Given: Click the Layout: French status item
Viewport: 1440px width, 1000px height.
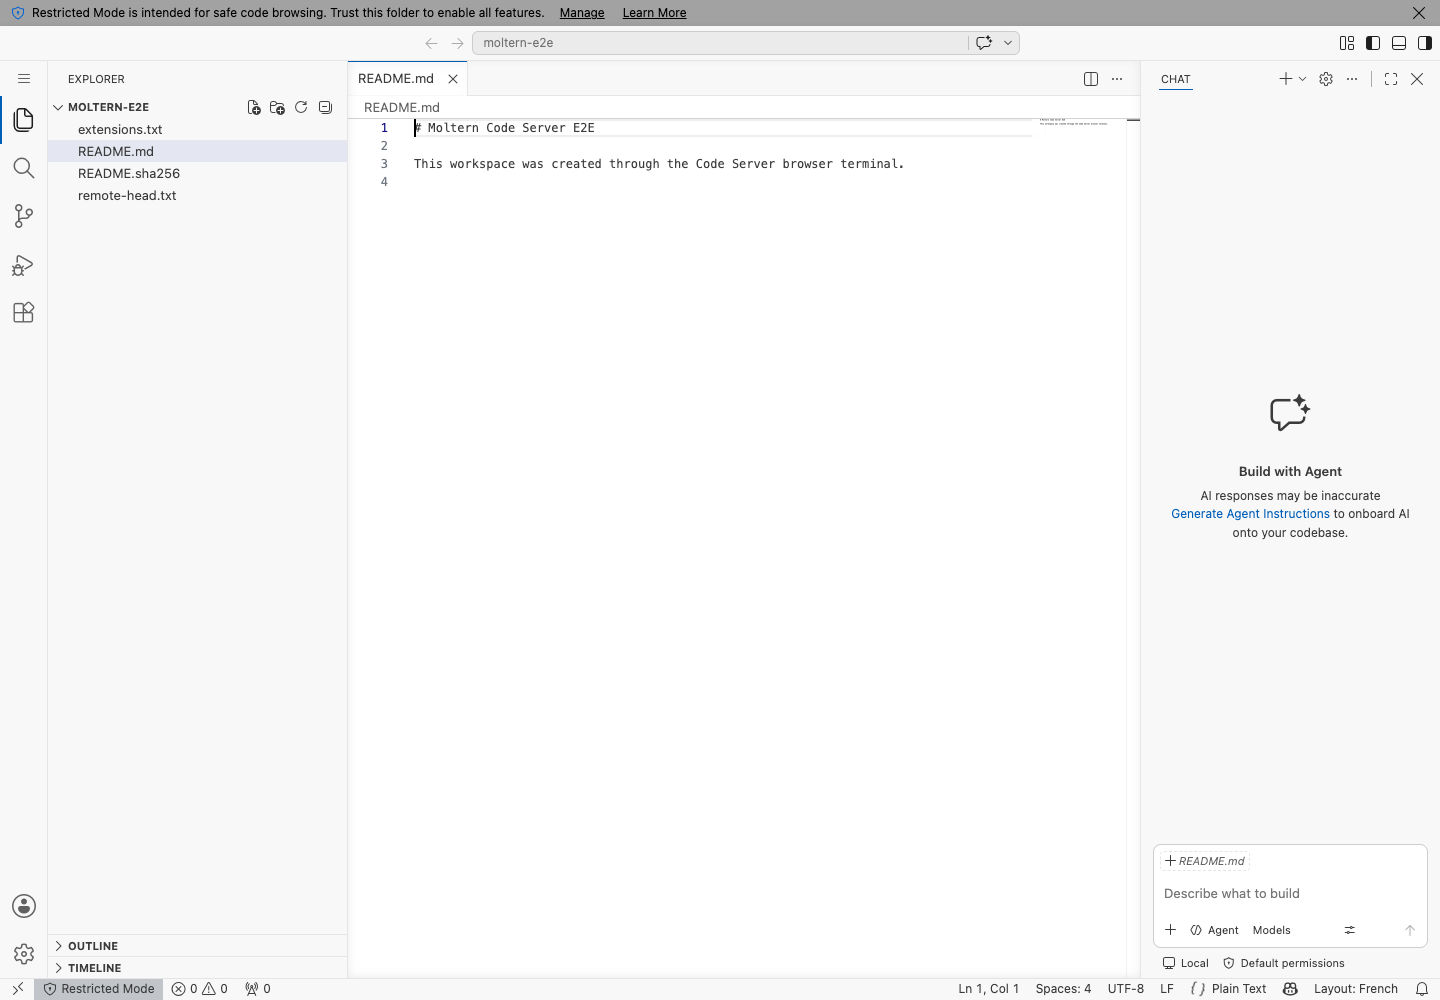Looking at the screenshot, I should (1356, 989).
